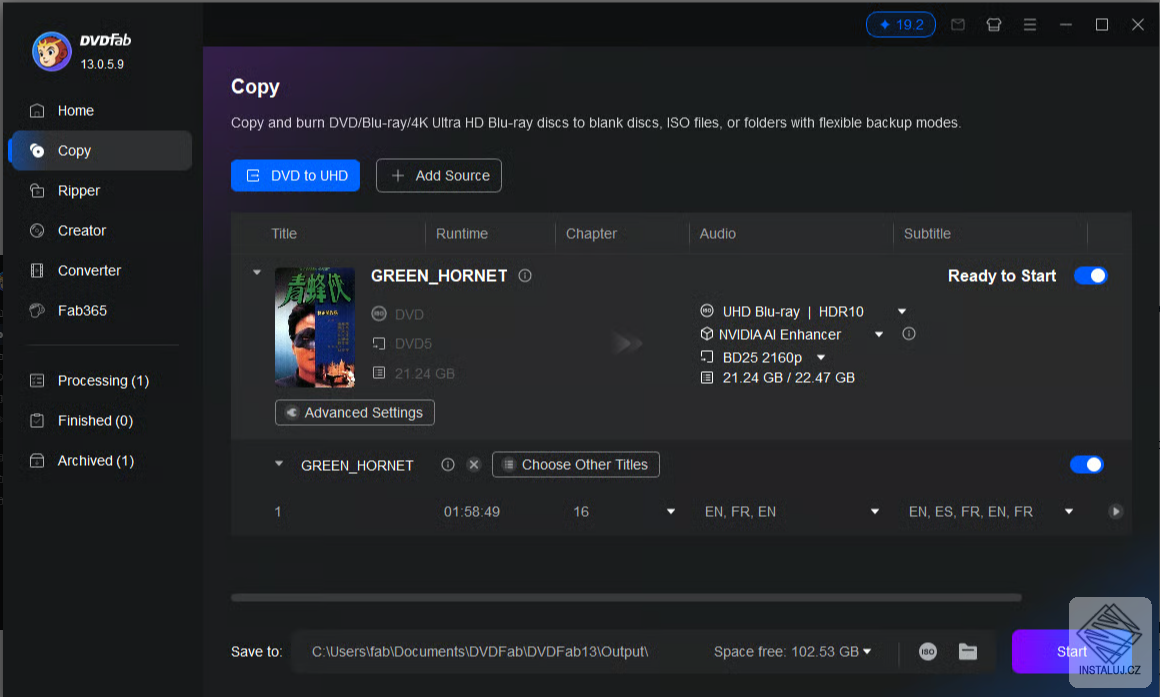The image size is (1160, 697).
Task: Toggle the second GREEN_HORNET title switch
Action: point(1087,464)
